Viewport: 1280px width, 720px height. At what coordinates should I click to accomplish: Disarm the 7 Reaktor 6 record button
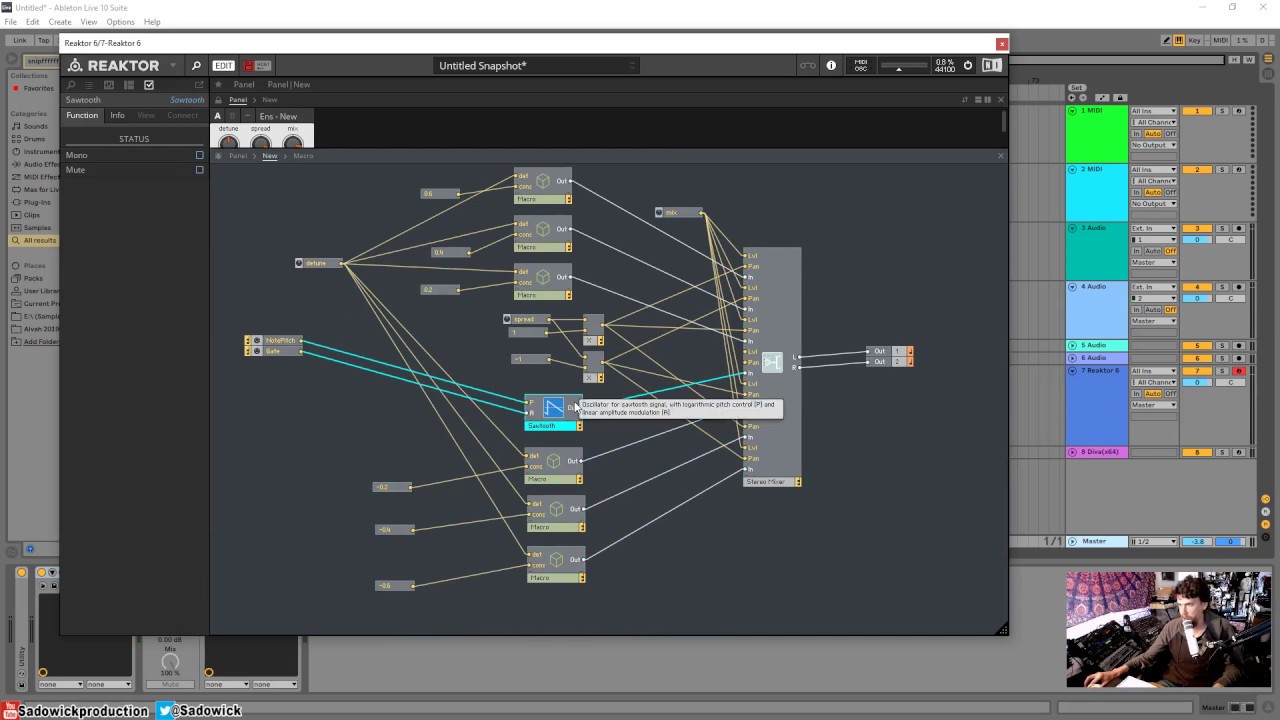click(1238, 371)
